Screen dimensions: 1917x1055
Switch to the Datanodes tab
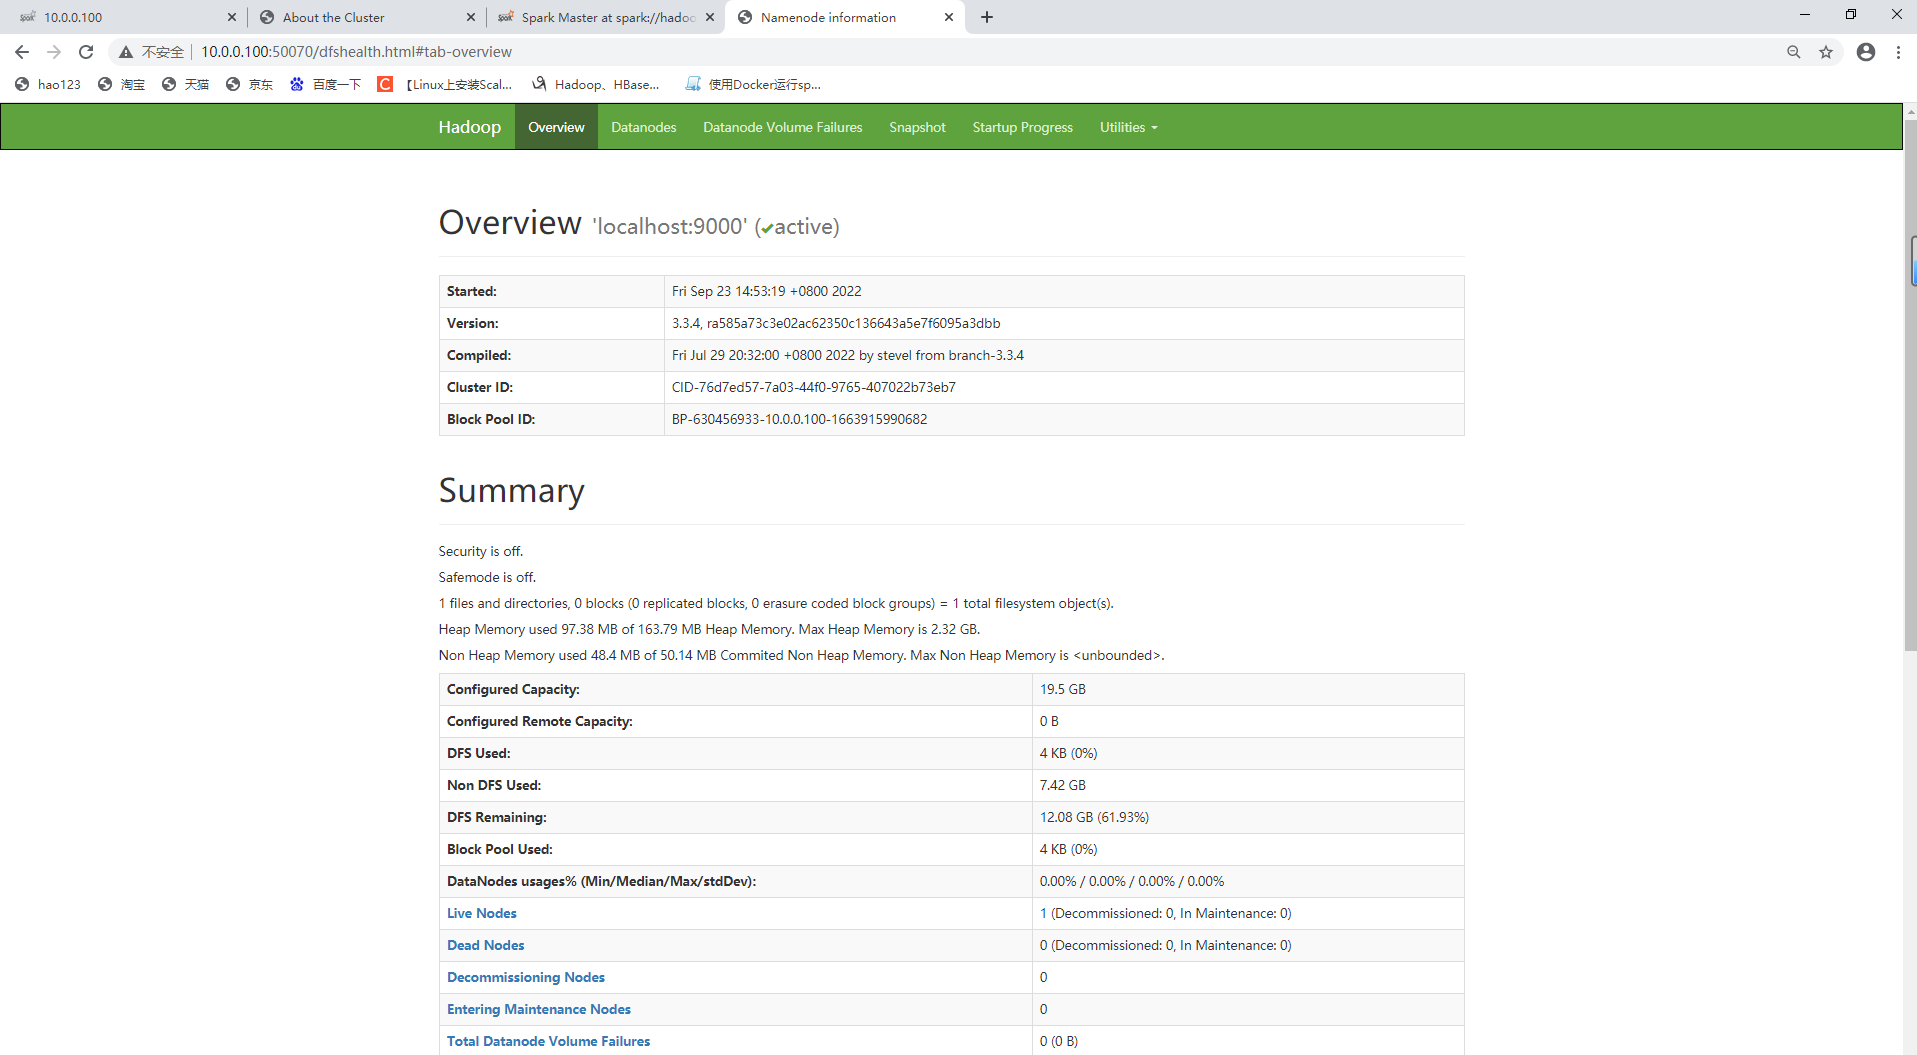pos(643,127)
